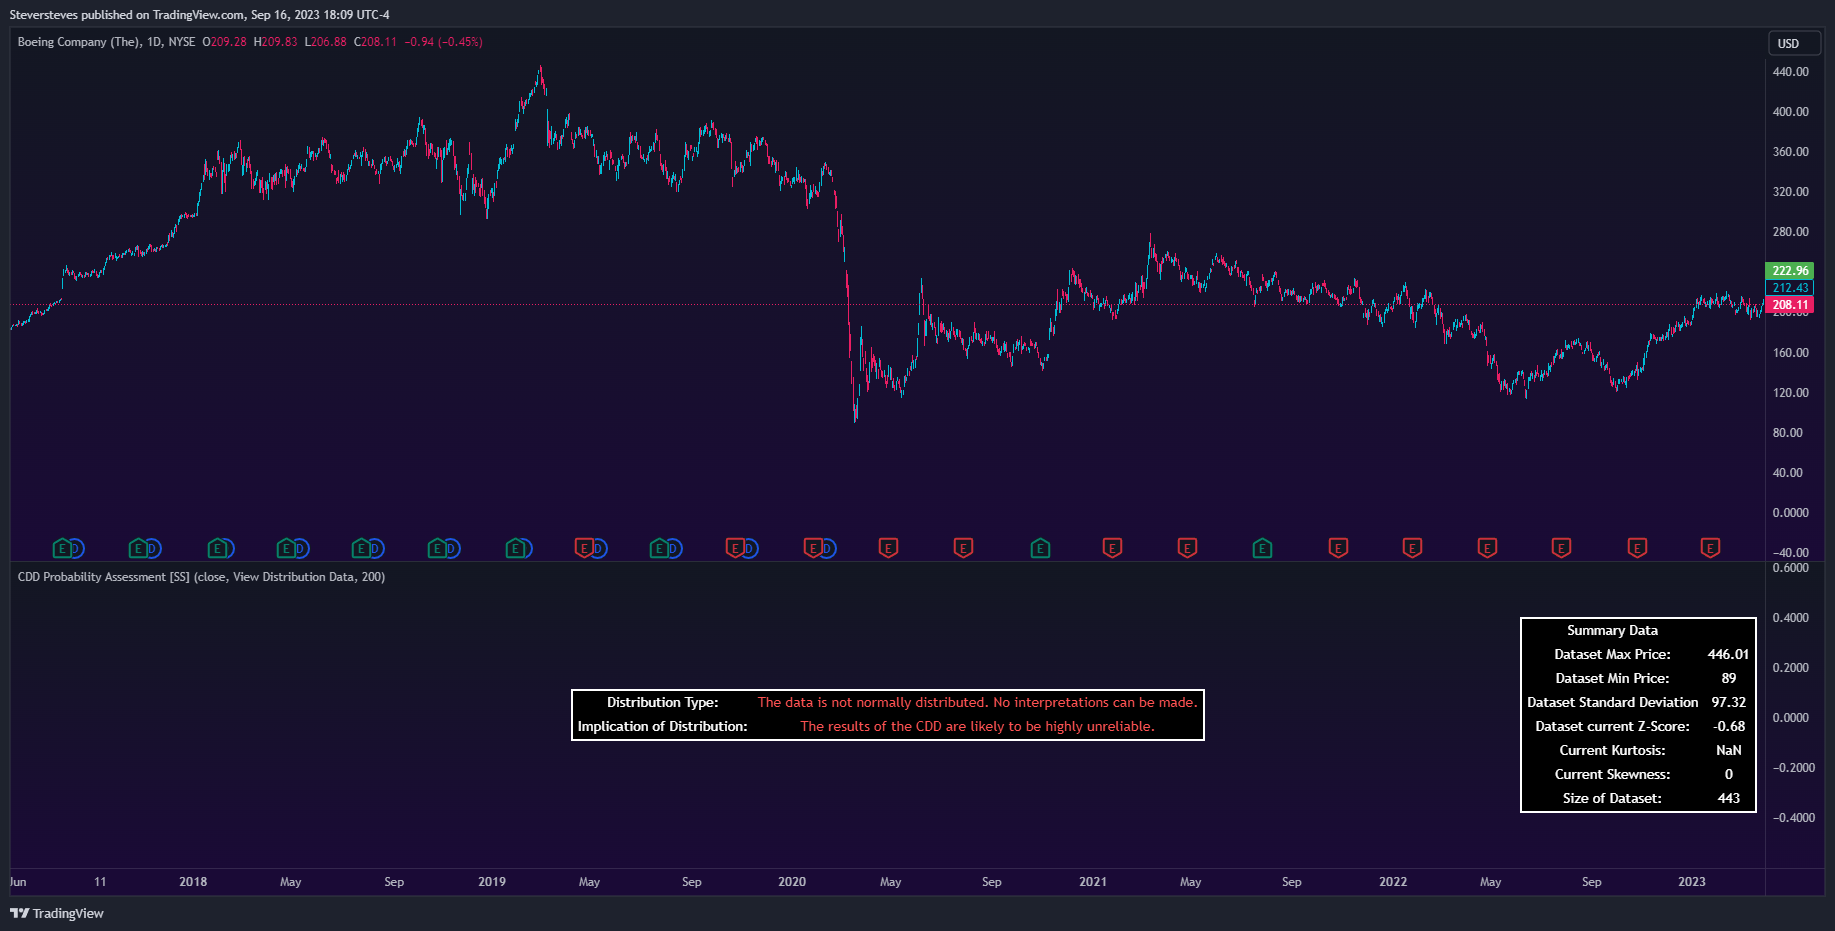Click the 'CDD are likely to be highly unreliable' message
The image size is (1835, 931).
pyautogui.click(x=977, y=727)
